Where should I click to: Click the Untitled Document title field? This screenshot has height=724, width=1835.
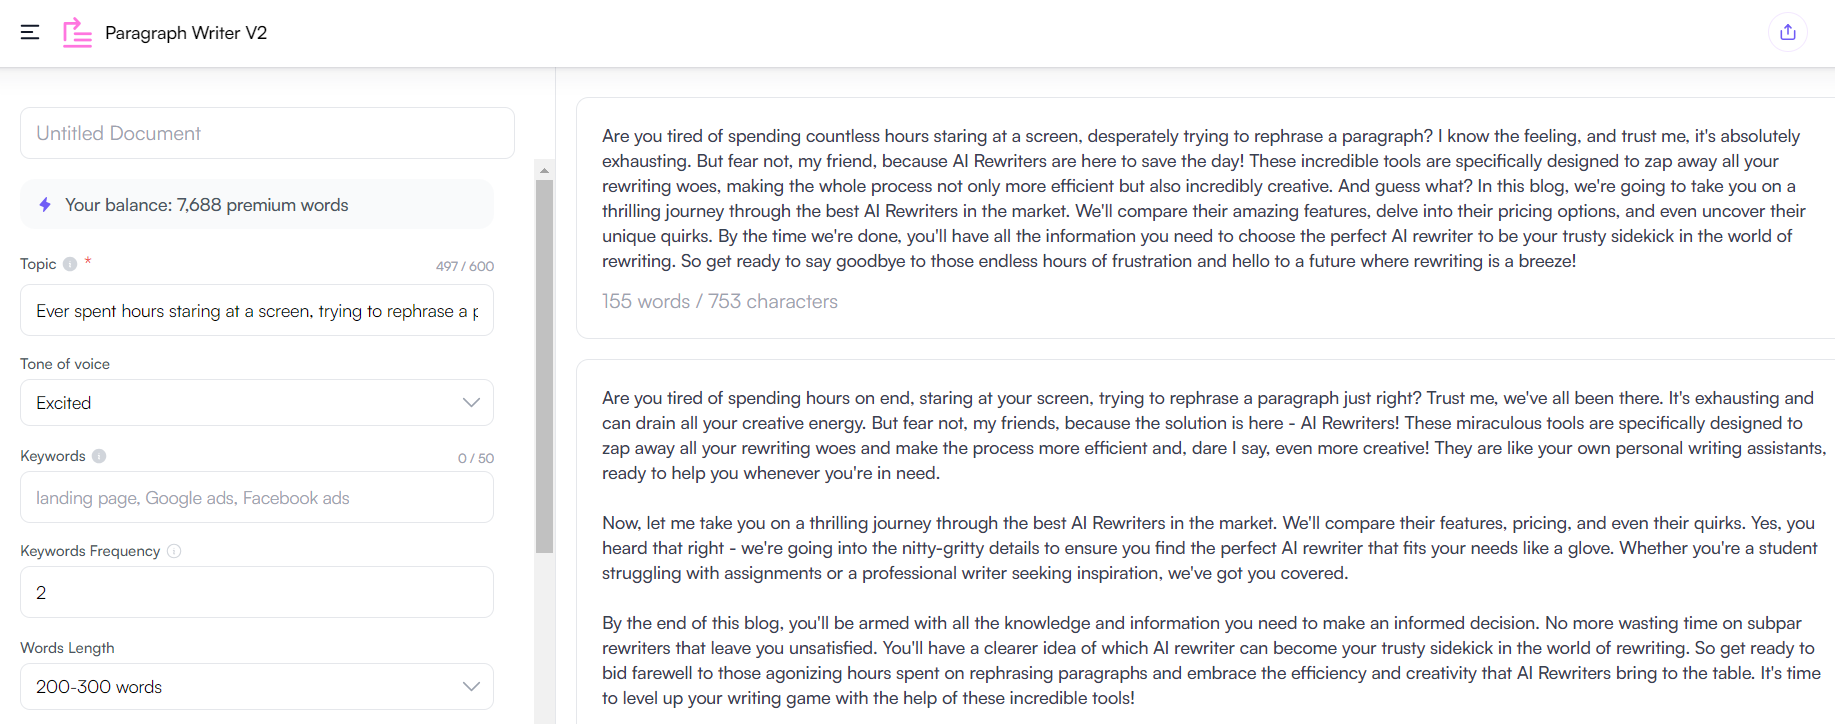click(267, 133)
